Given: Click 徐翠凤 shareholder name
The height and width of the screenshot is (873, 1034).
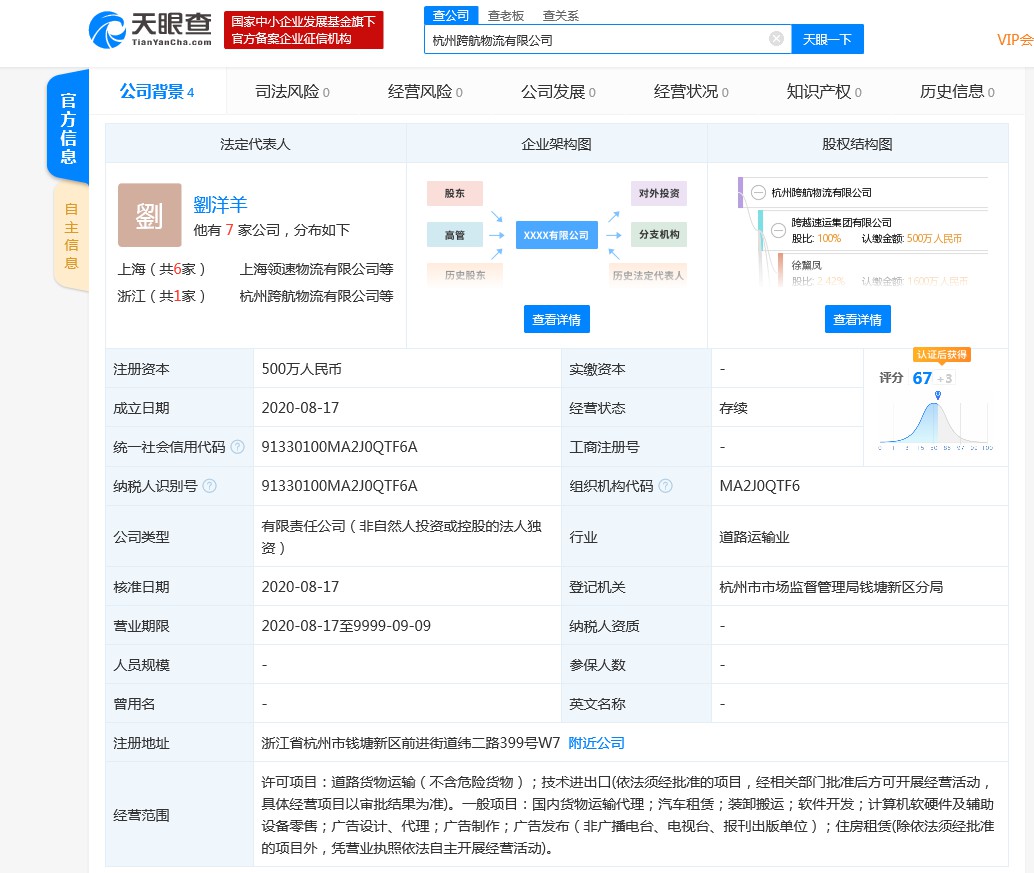Looking at the screenshot, I should [x=806, y=265].
